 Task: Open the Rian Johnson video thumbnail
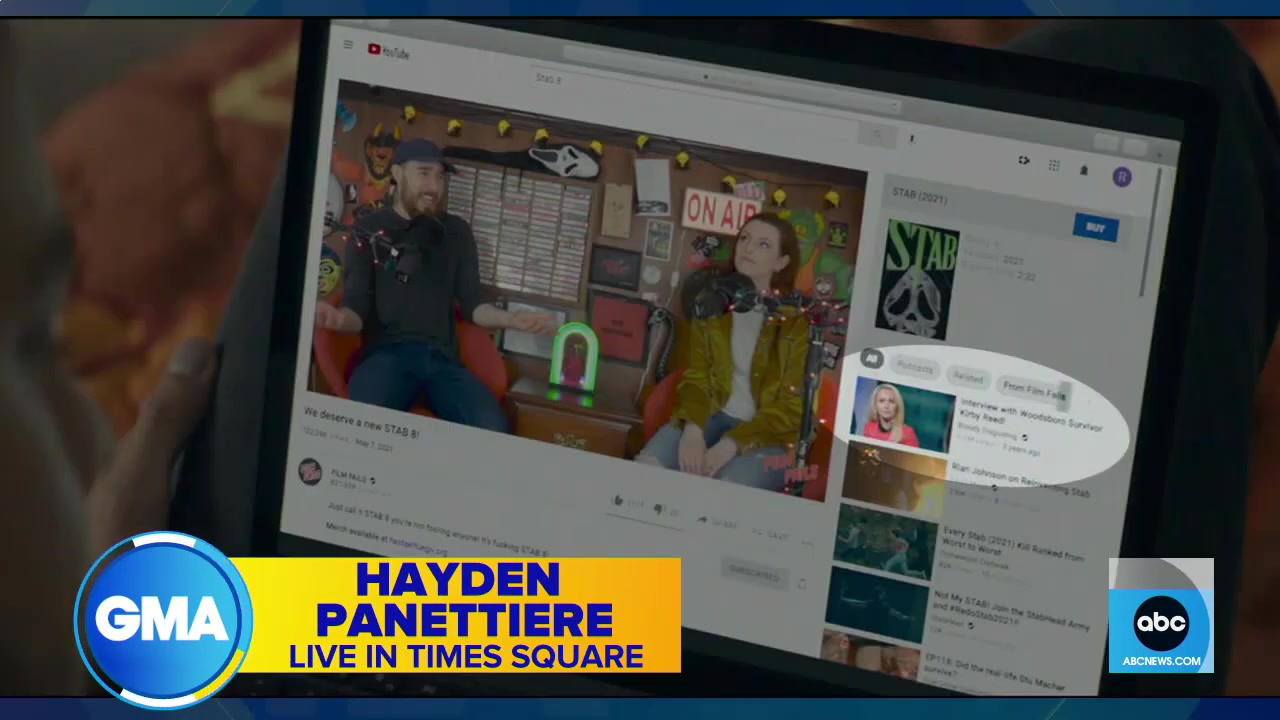tap(893, 477)
